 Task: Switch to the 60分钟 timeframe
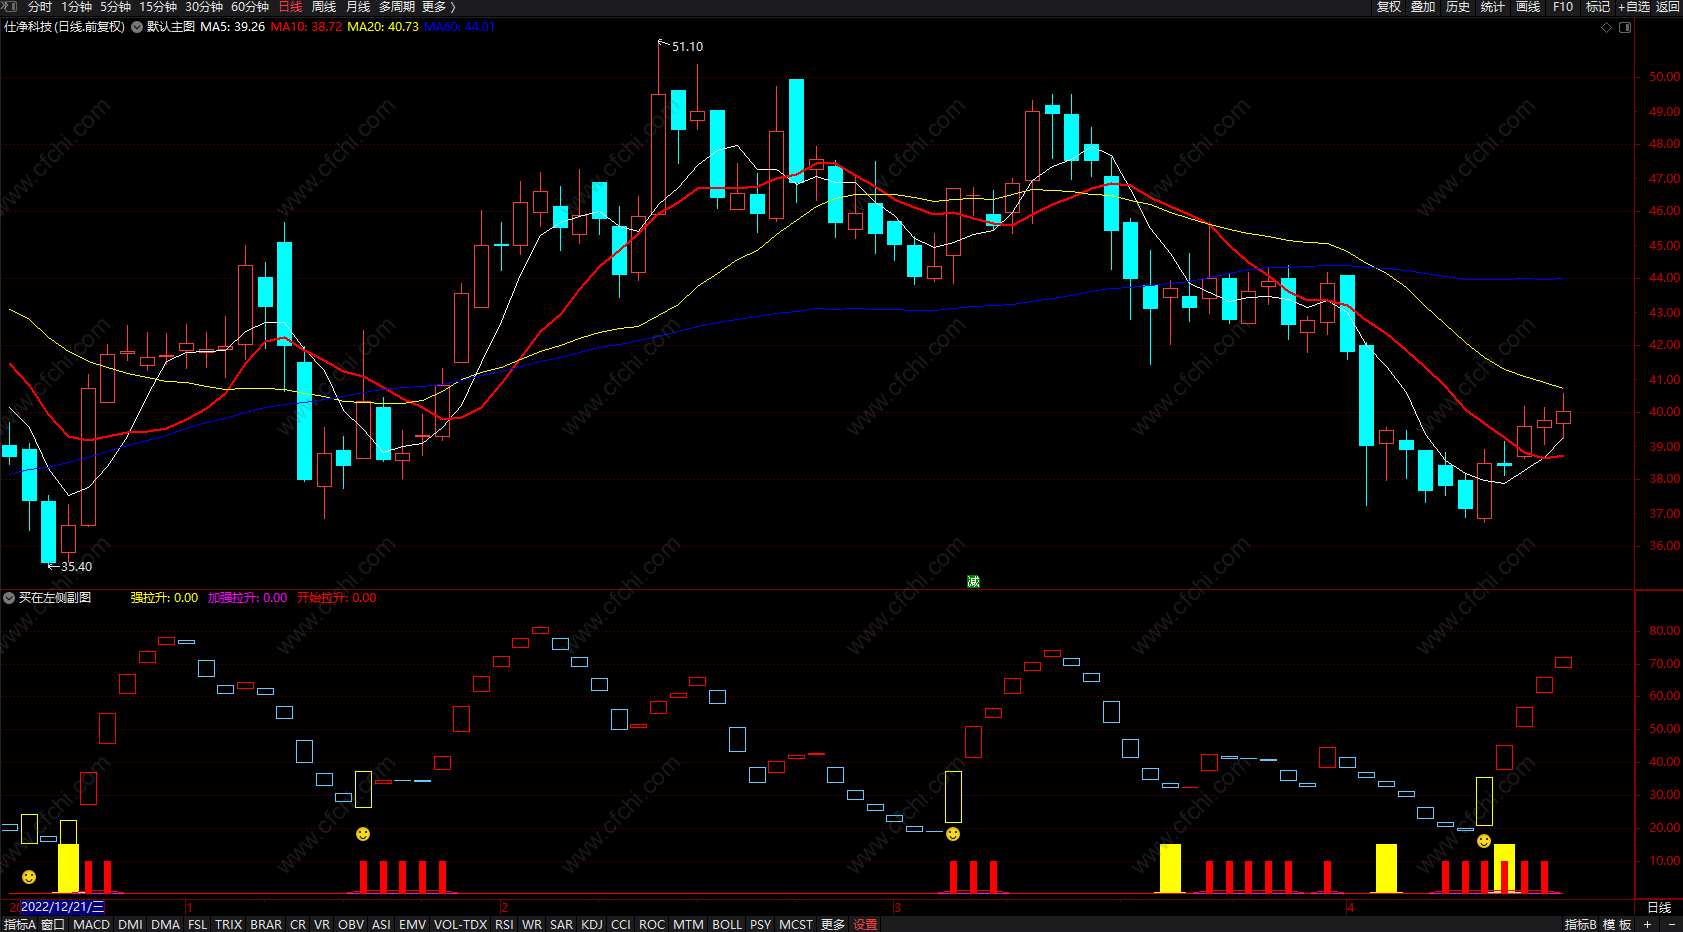[250, 7]
